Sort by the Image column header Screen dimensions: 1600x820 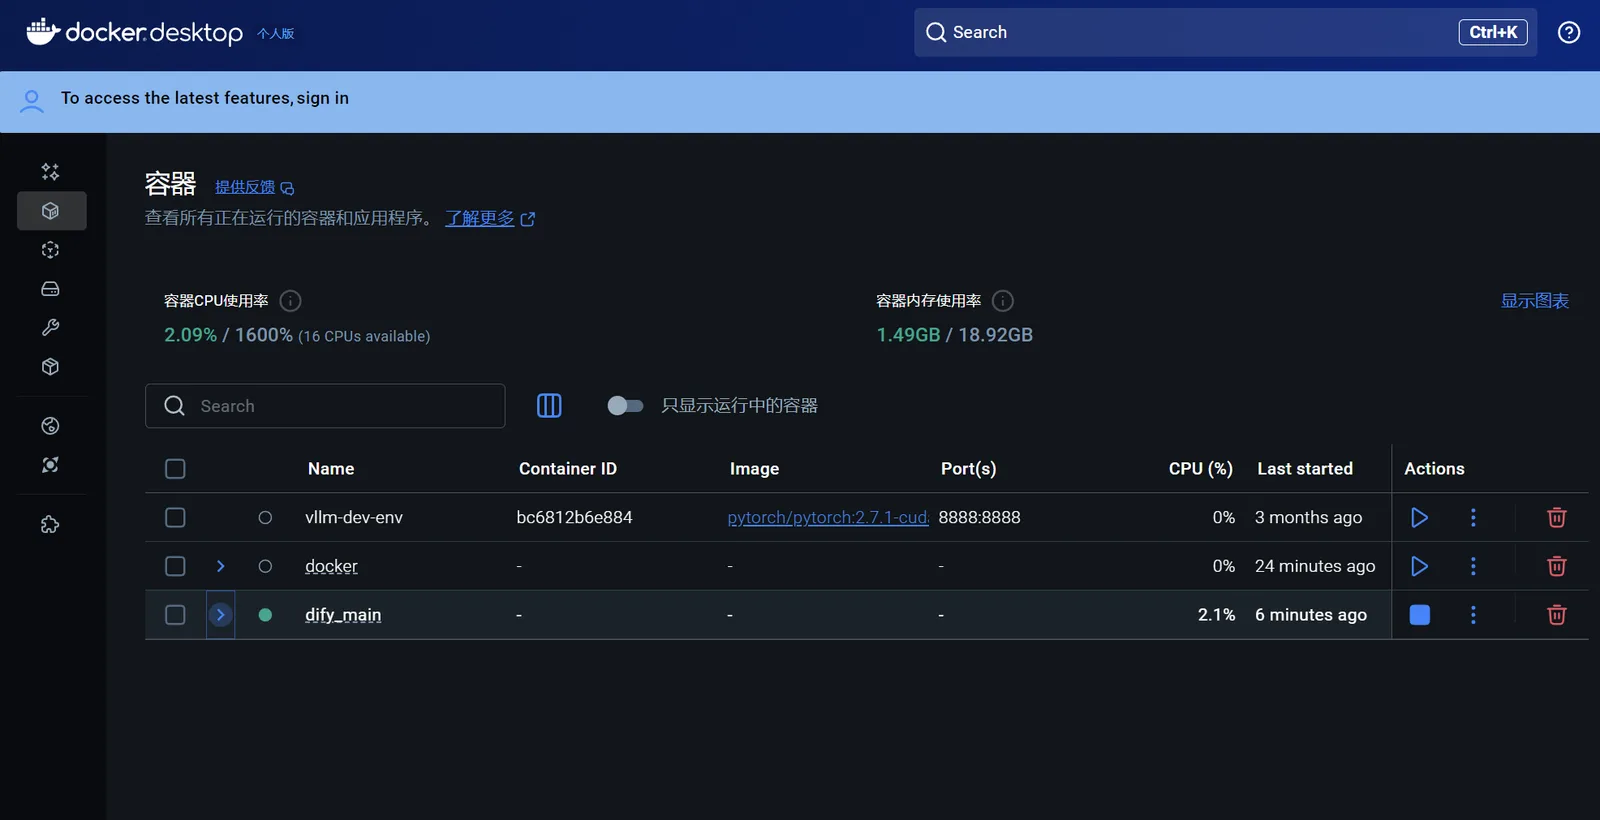coord(754,469)
